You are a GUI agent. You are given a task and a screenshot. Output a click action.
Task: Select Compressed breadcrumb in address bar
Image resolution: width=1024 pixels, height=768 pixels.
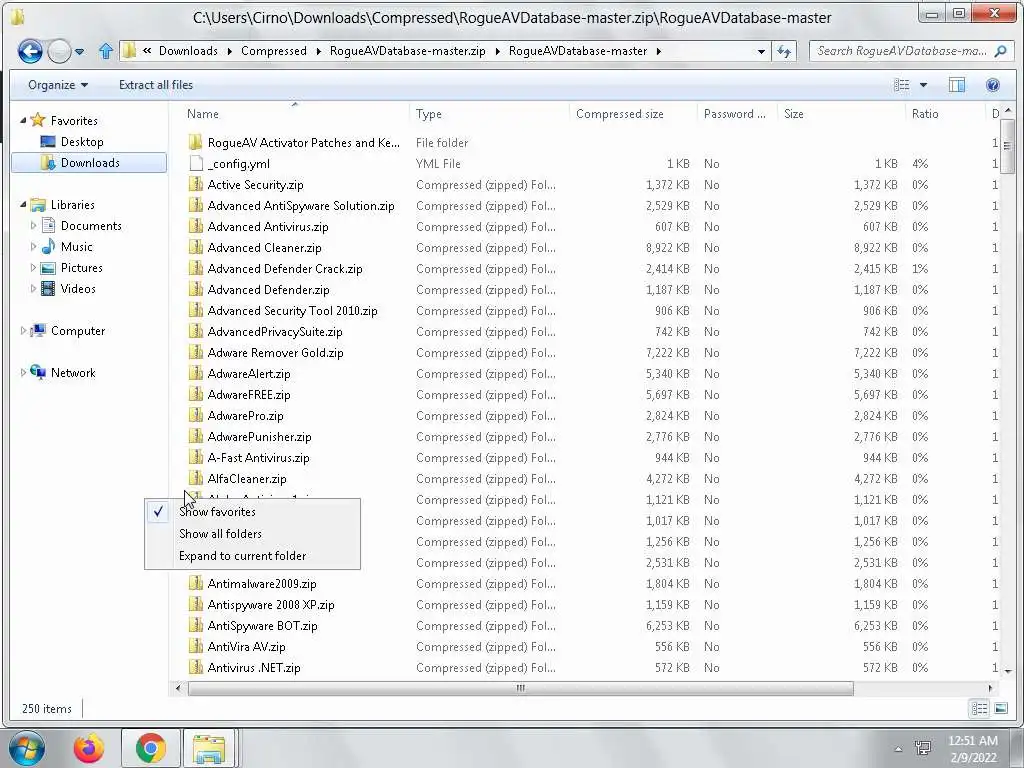click(x=274, y=51)
